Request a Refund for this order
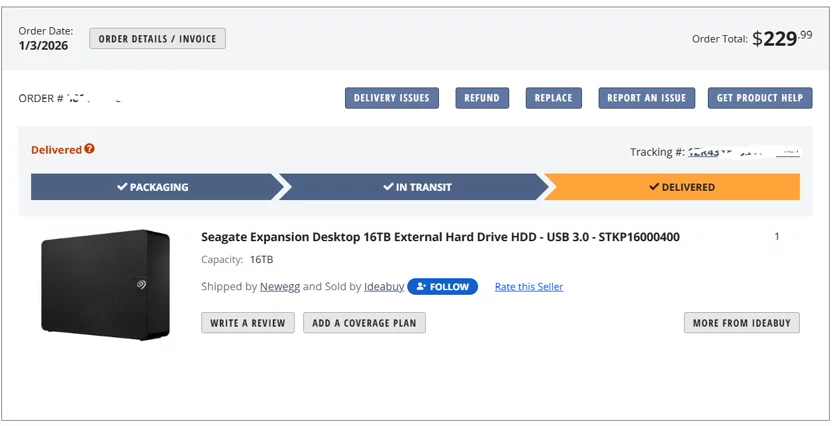835x426 pixels. [482, 98]
